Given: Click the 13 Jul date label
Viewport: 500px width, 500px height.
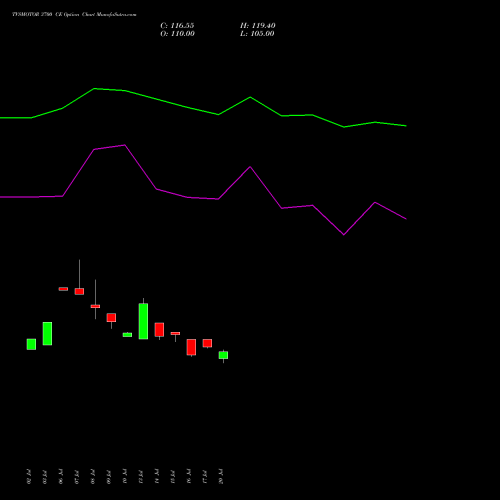Looking at the screenshot, I should 141,477.
